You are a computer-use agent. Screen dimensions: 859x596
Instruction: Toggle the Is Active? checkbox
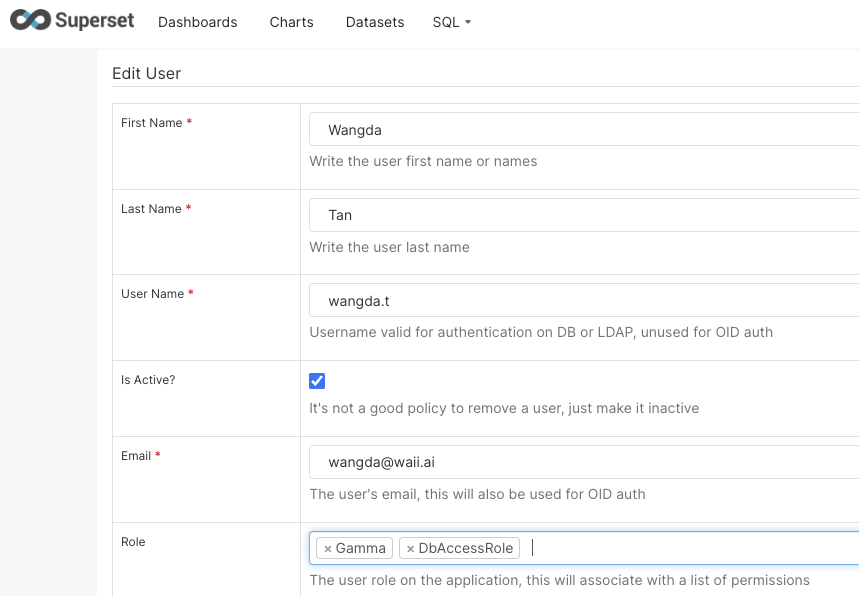click(x=316, y=381)
